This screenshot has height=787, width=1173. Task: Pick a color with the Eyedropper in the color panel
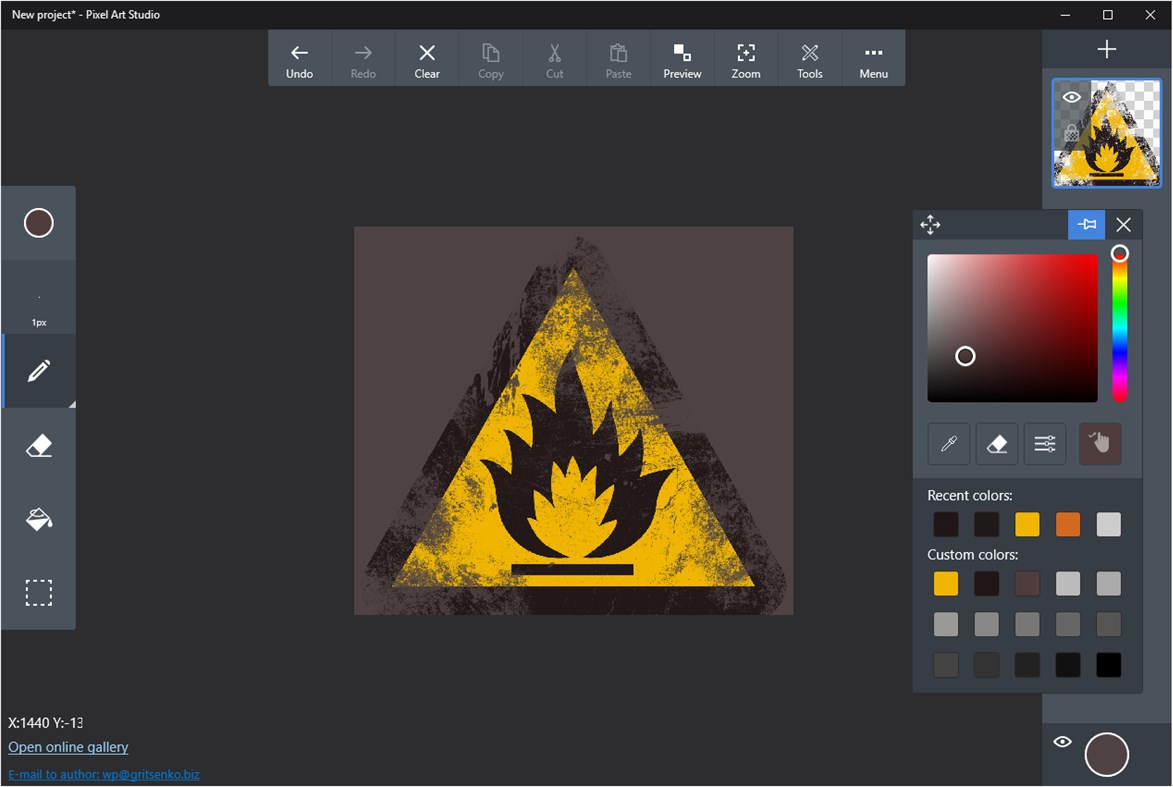click(x=948, y=444)
